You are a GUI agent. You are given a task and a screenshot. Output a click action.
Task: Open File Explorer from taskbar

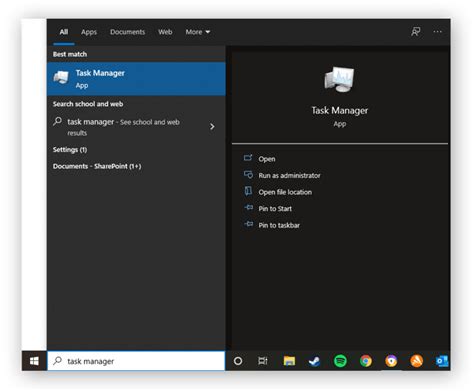coord(289,361)
